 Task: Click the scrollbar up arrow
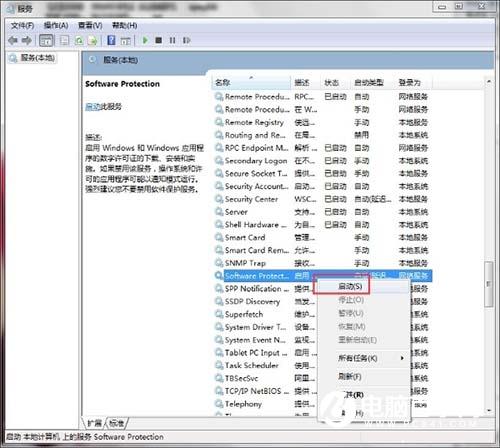(x=489, y=81)
